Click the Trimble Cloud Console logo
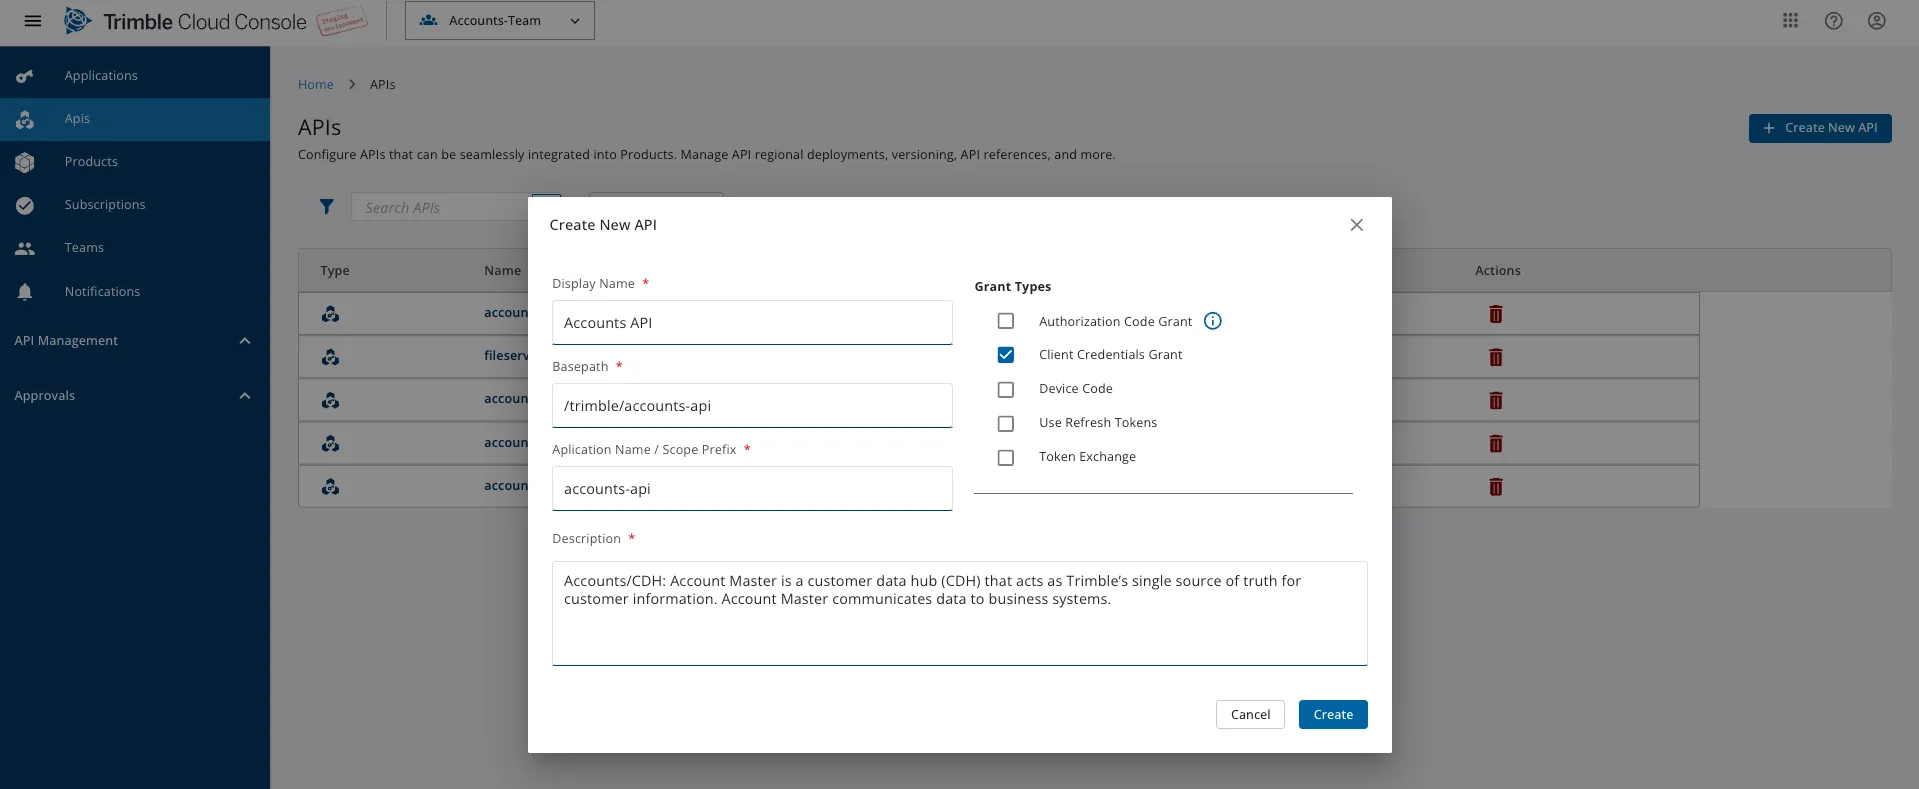The width and height of the screenshot is (1919, 789). click(x=185, y=21)
